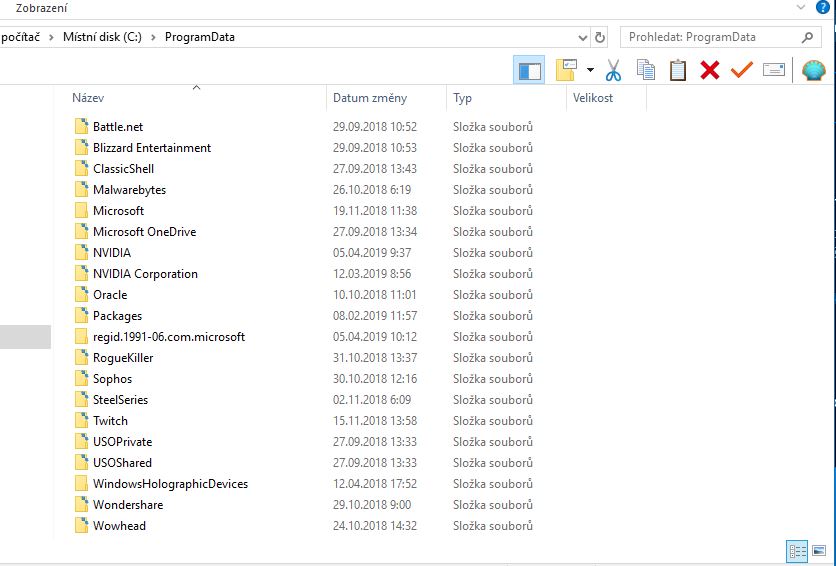The height and width of the screenshot is (566, 836).
Task: Select the regid.1991-06.com.microsoft folder
Action: (169, 337)
